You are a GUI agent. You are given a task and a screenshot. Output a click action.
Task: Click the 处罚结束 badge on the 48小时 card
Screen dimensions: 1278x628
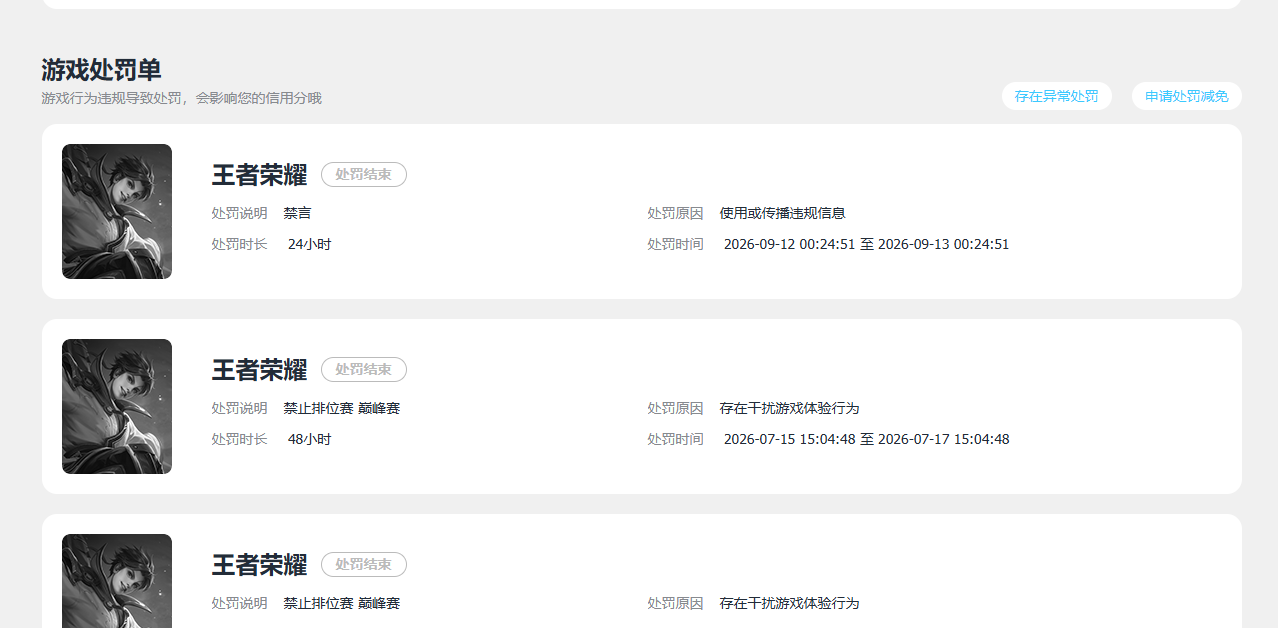click(x=364, y=370)
